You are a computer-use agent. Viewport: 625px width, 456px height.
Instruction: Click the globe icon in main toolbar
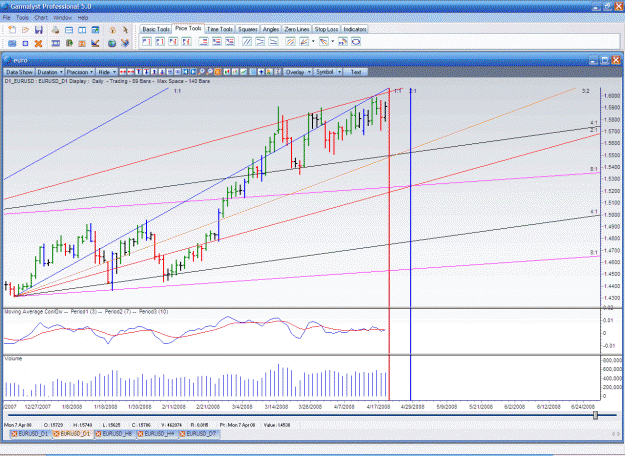112,43
